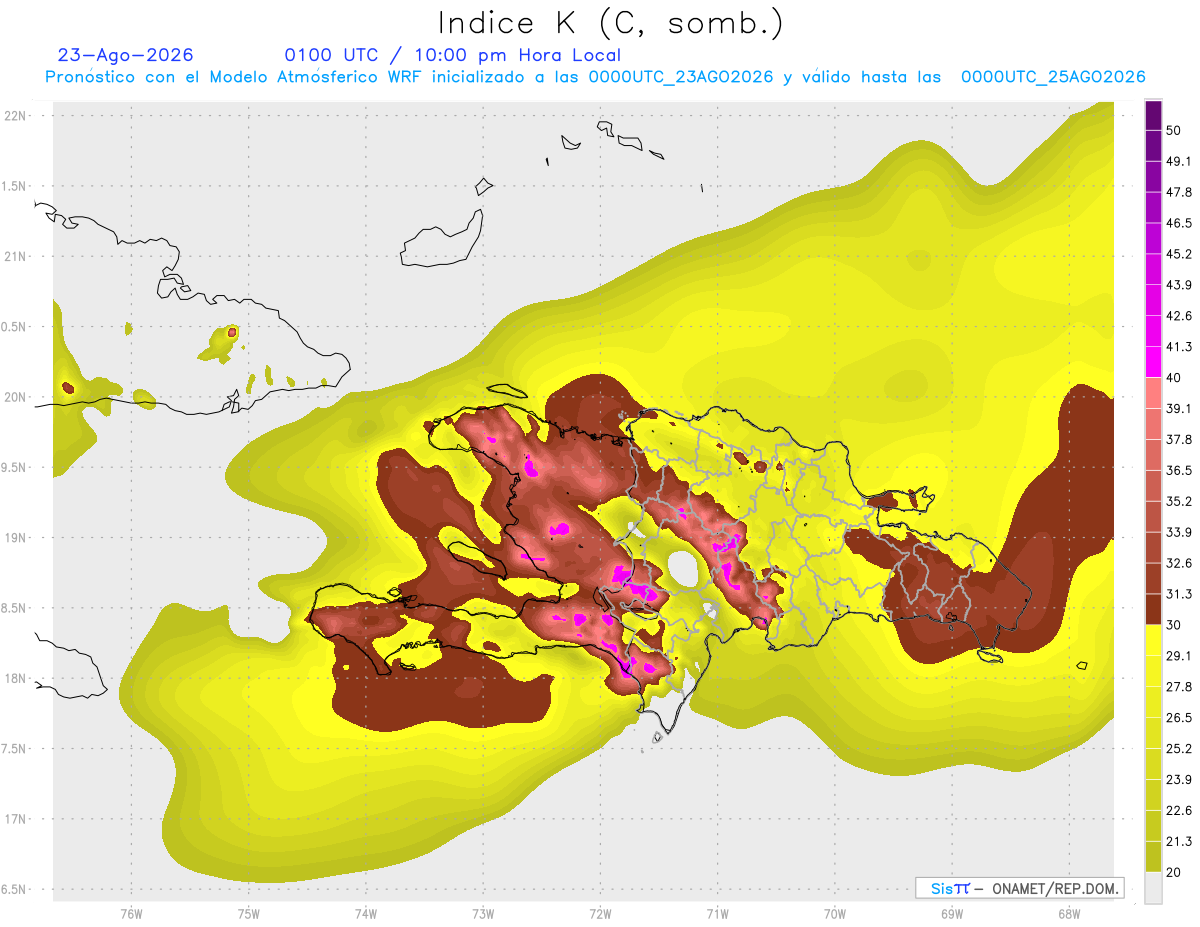Click the legend value "45.2"

[1178, 254]
